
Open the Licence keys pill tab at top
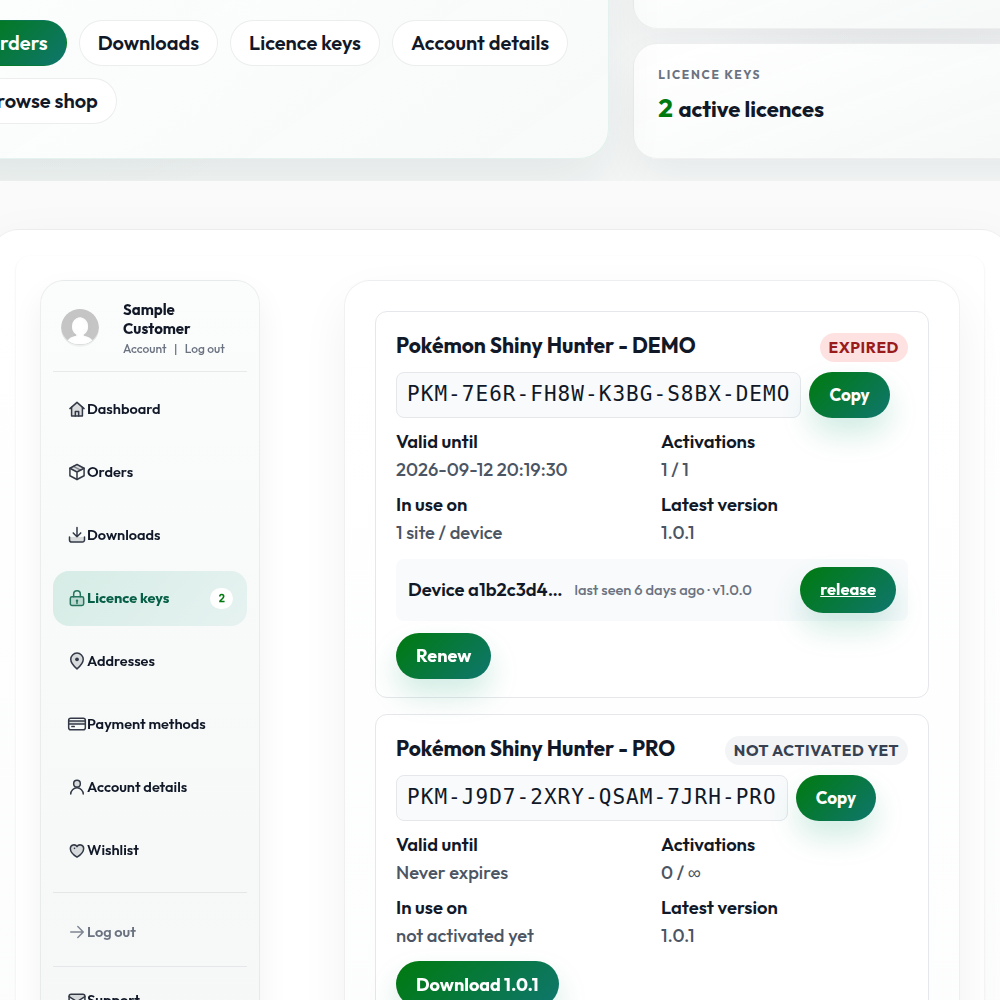pyautogui.click(x=305, y=43)
